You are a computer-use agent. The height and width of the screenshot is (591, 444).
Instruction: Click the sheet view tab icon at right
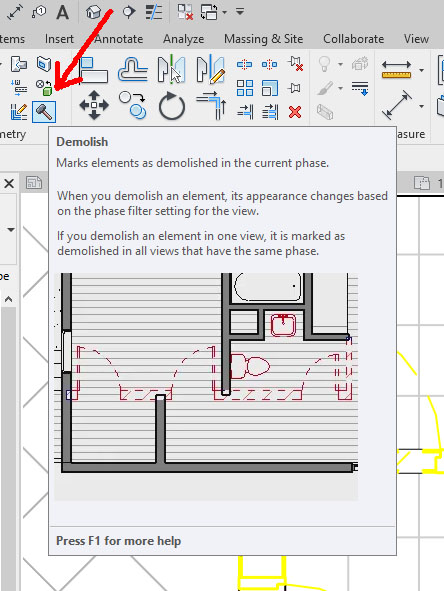click(422, 183)
